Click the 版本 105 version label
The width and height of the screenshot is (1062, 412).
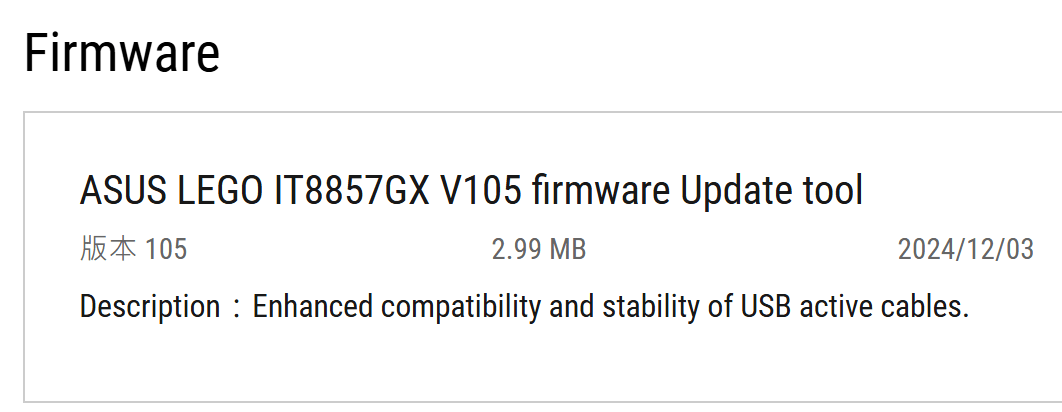coord(133,249)
